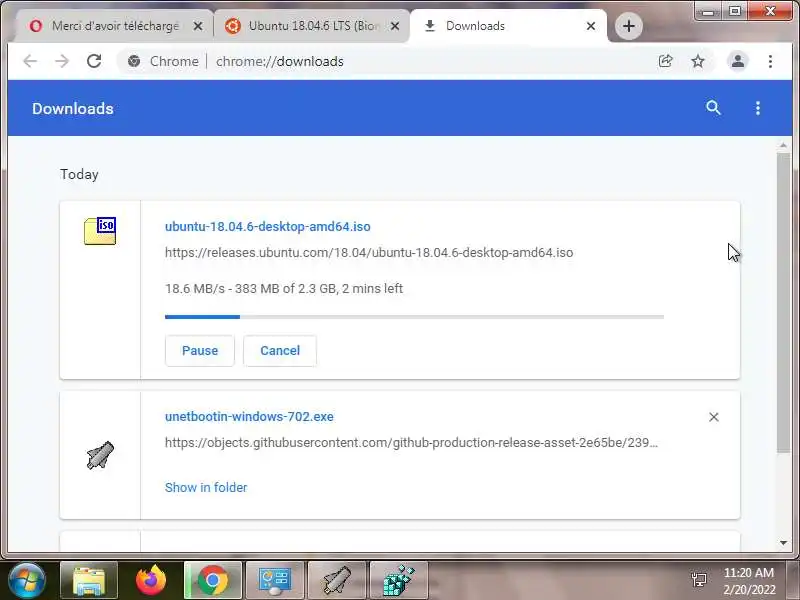Close the Opera 'Merci d'avoir téléchargé' tab

tap(198, 26)
